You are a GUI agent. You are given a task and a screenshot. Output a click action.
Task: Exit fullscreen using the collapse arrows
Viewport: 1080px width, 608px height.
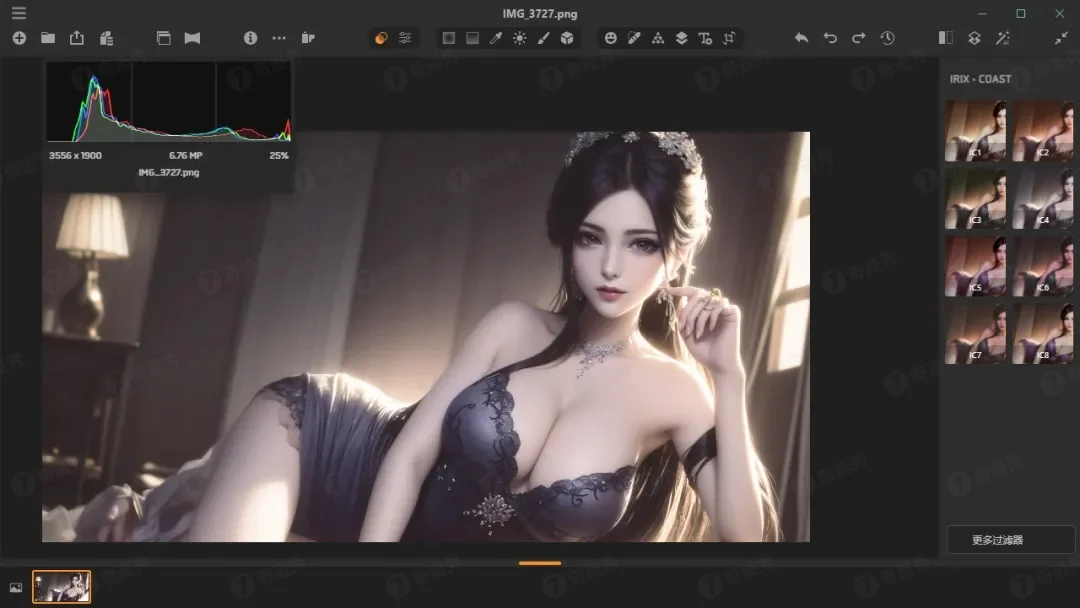pos(1061,38)
